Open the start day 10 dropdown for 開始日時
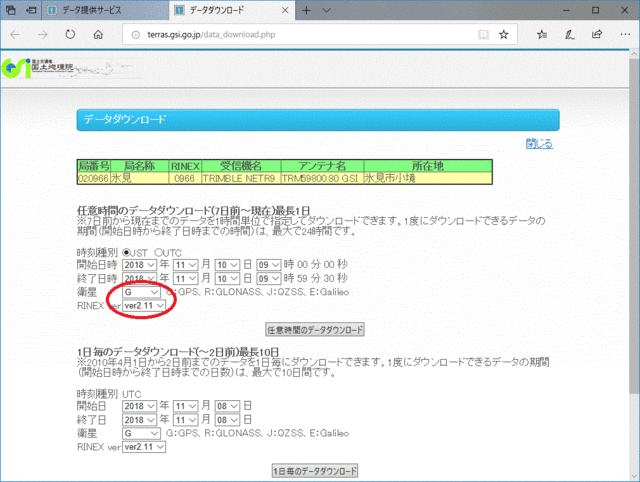 pos(227,265)
